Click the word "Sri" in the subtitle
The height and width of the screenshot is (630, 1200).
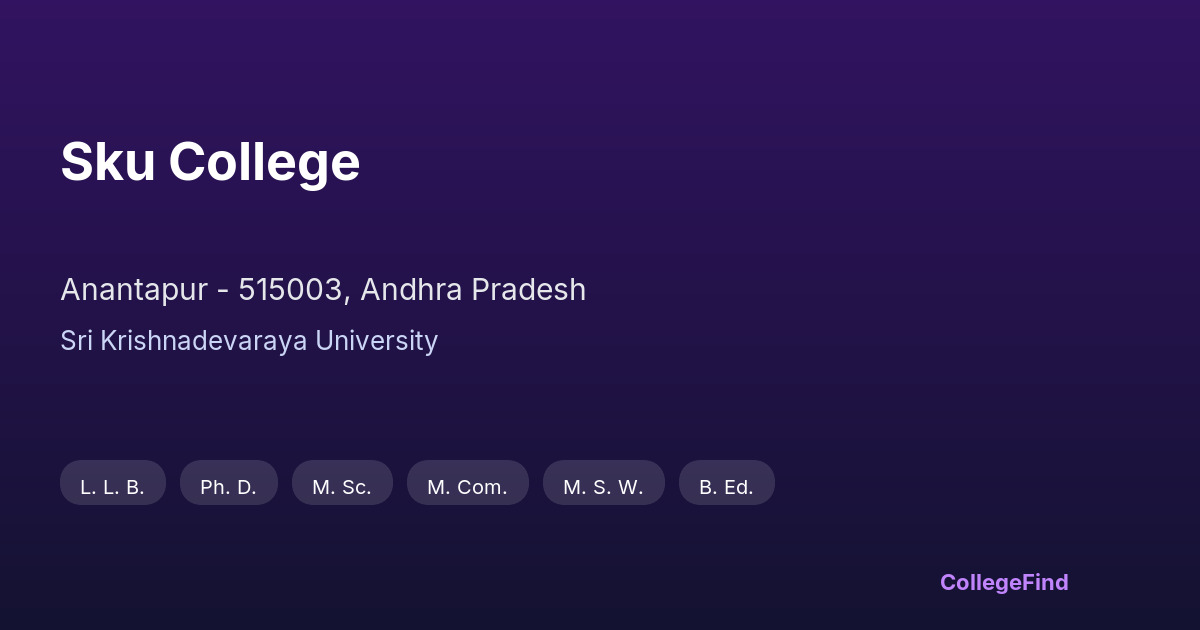pos(75,341)
